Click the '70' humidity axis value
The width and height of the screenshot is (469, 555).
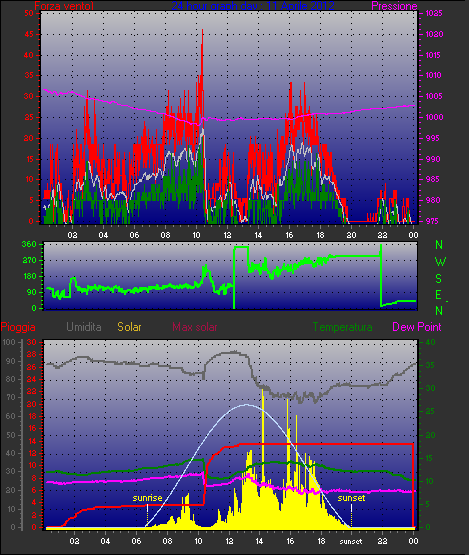(11, 397)
